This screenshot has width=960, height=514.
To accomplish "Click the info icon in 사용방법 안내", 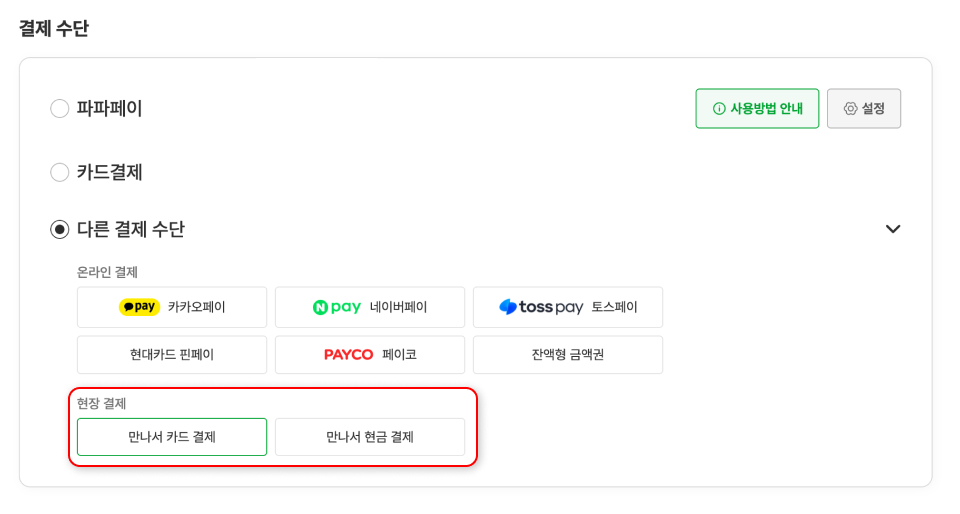I will click(719, 109).
